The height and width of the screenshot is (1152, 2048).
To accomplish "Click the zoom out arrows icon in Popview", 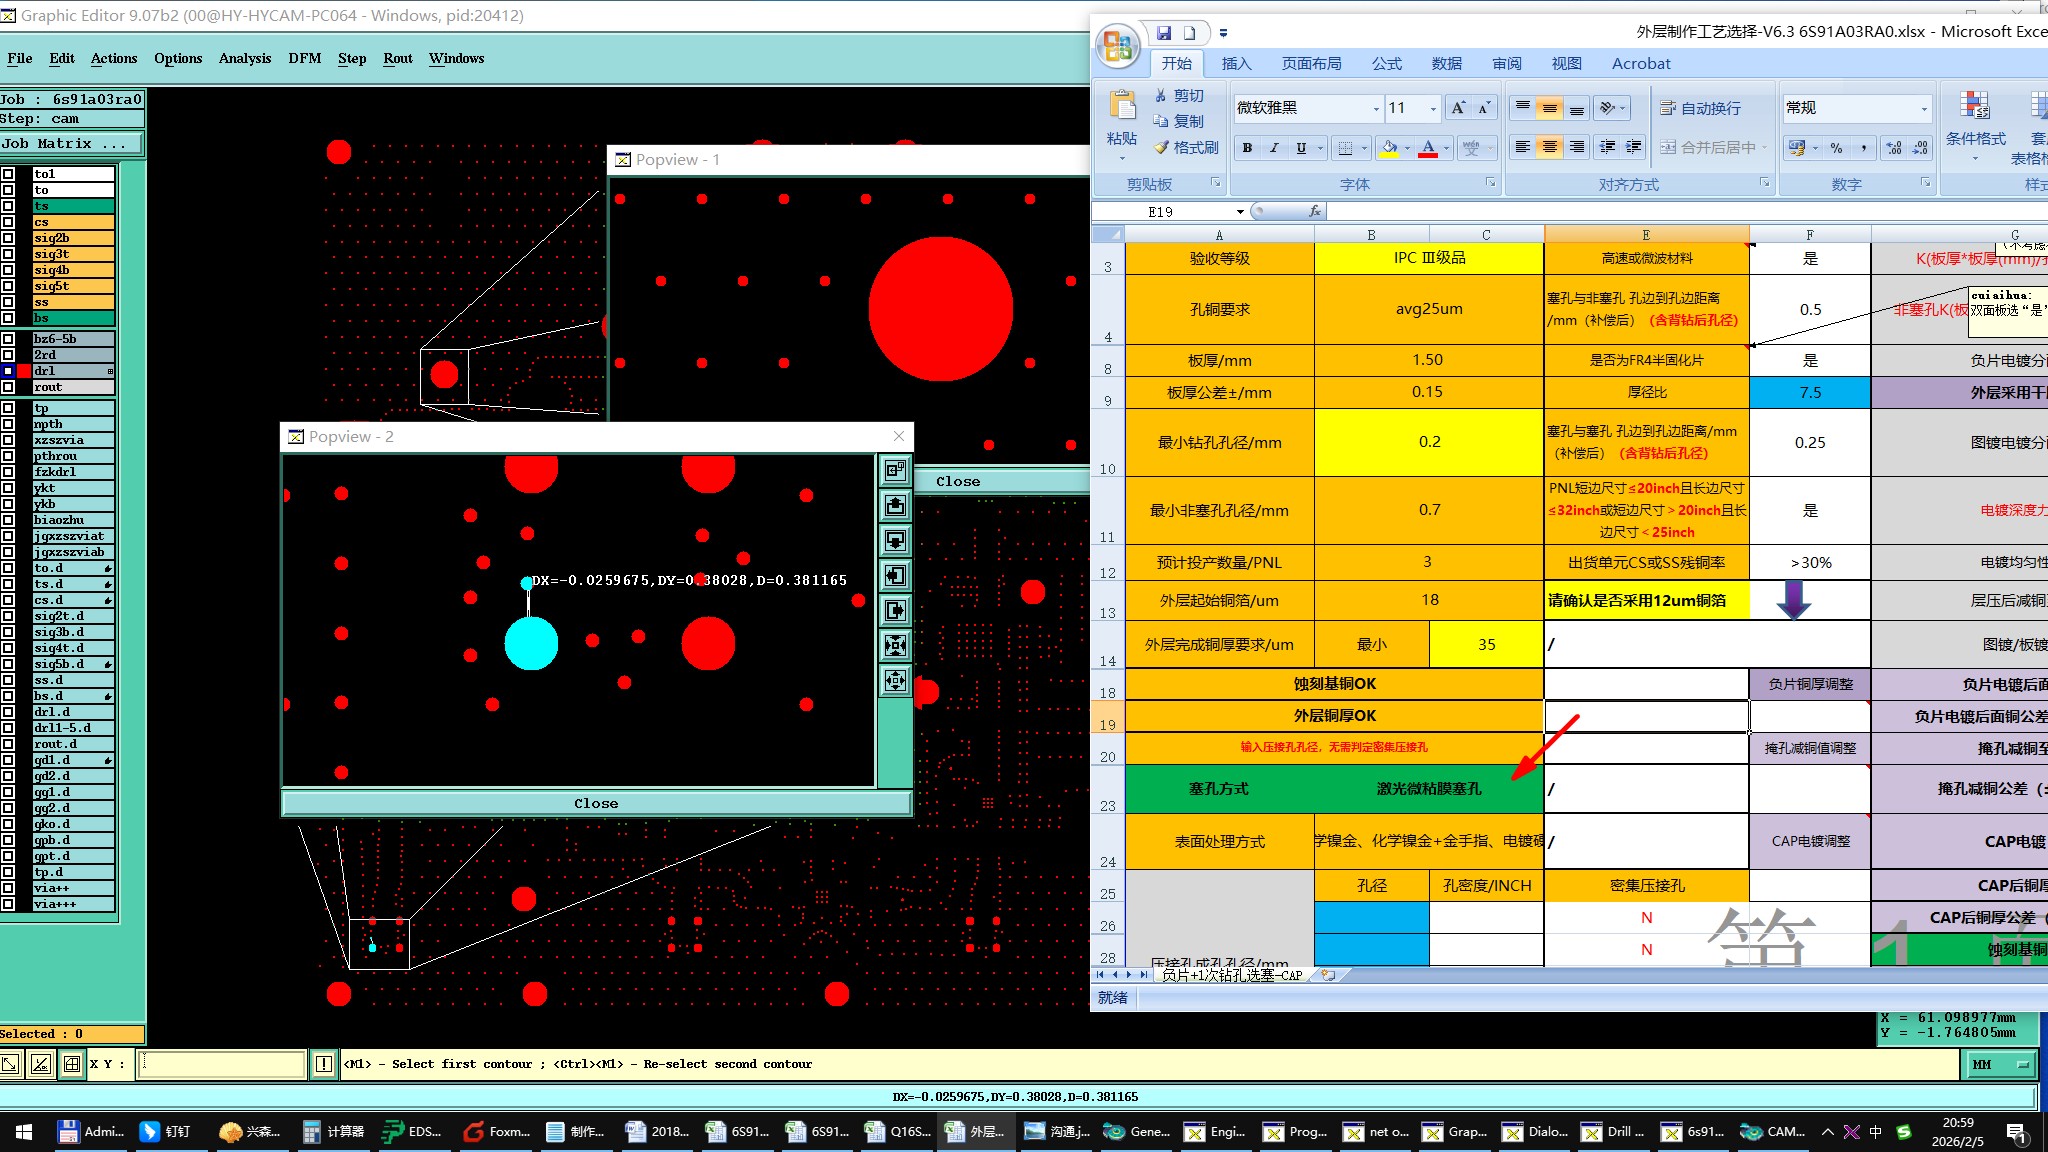I will coord(895,681).
